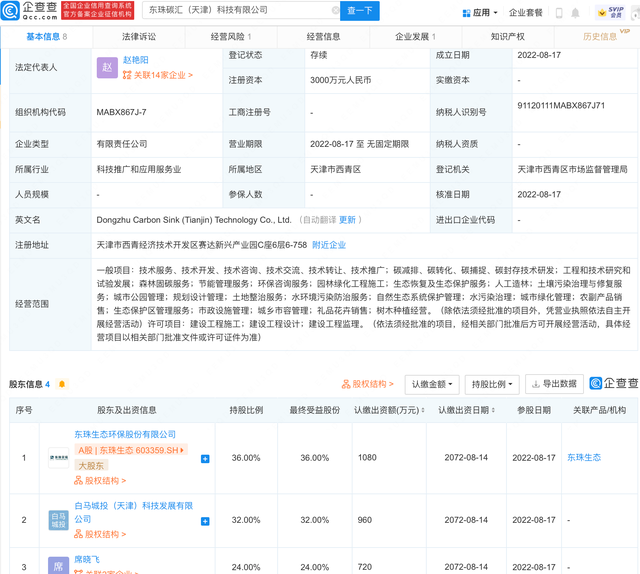Switch to 经营风险 tab

[231, 37]
